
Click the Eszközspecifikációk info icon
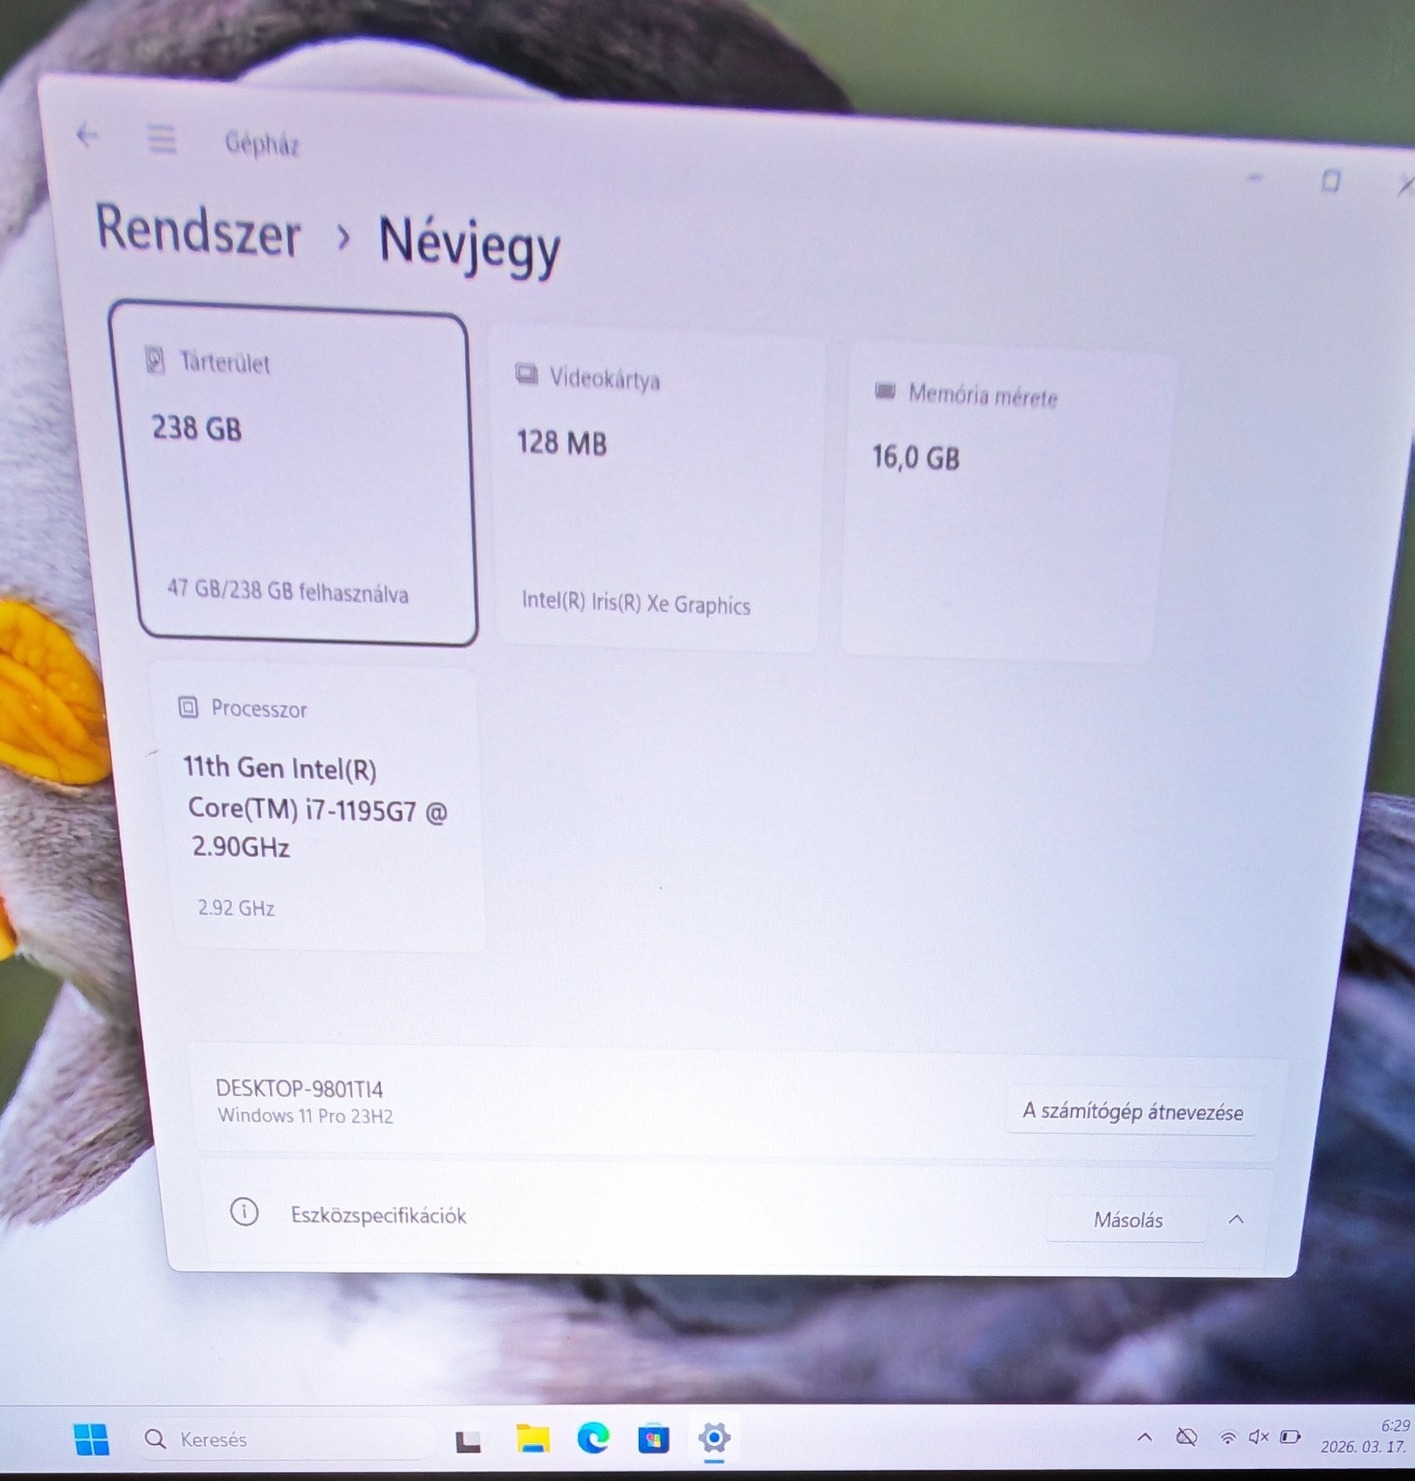click(244, 1212)
